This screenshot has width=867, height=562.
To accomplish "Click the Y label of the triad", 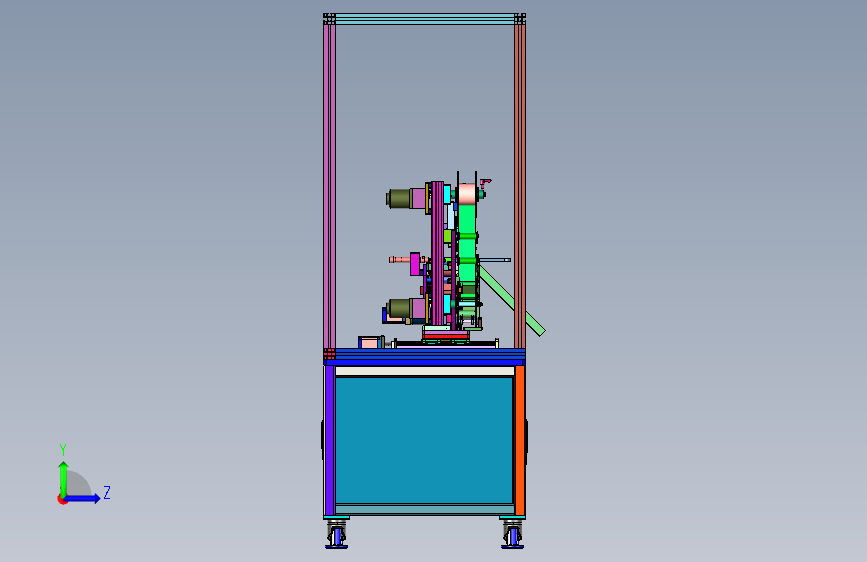I will [x=63, y=450].
